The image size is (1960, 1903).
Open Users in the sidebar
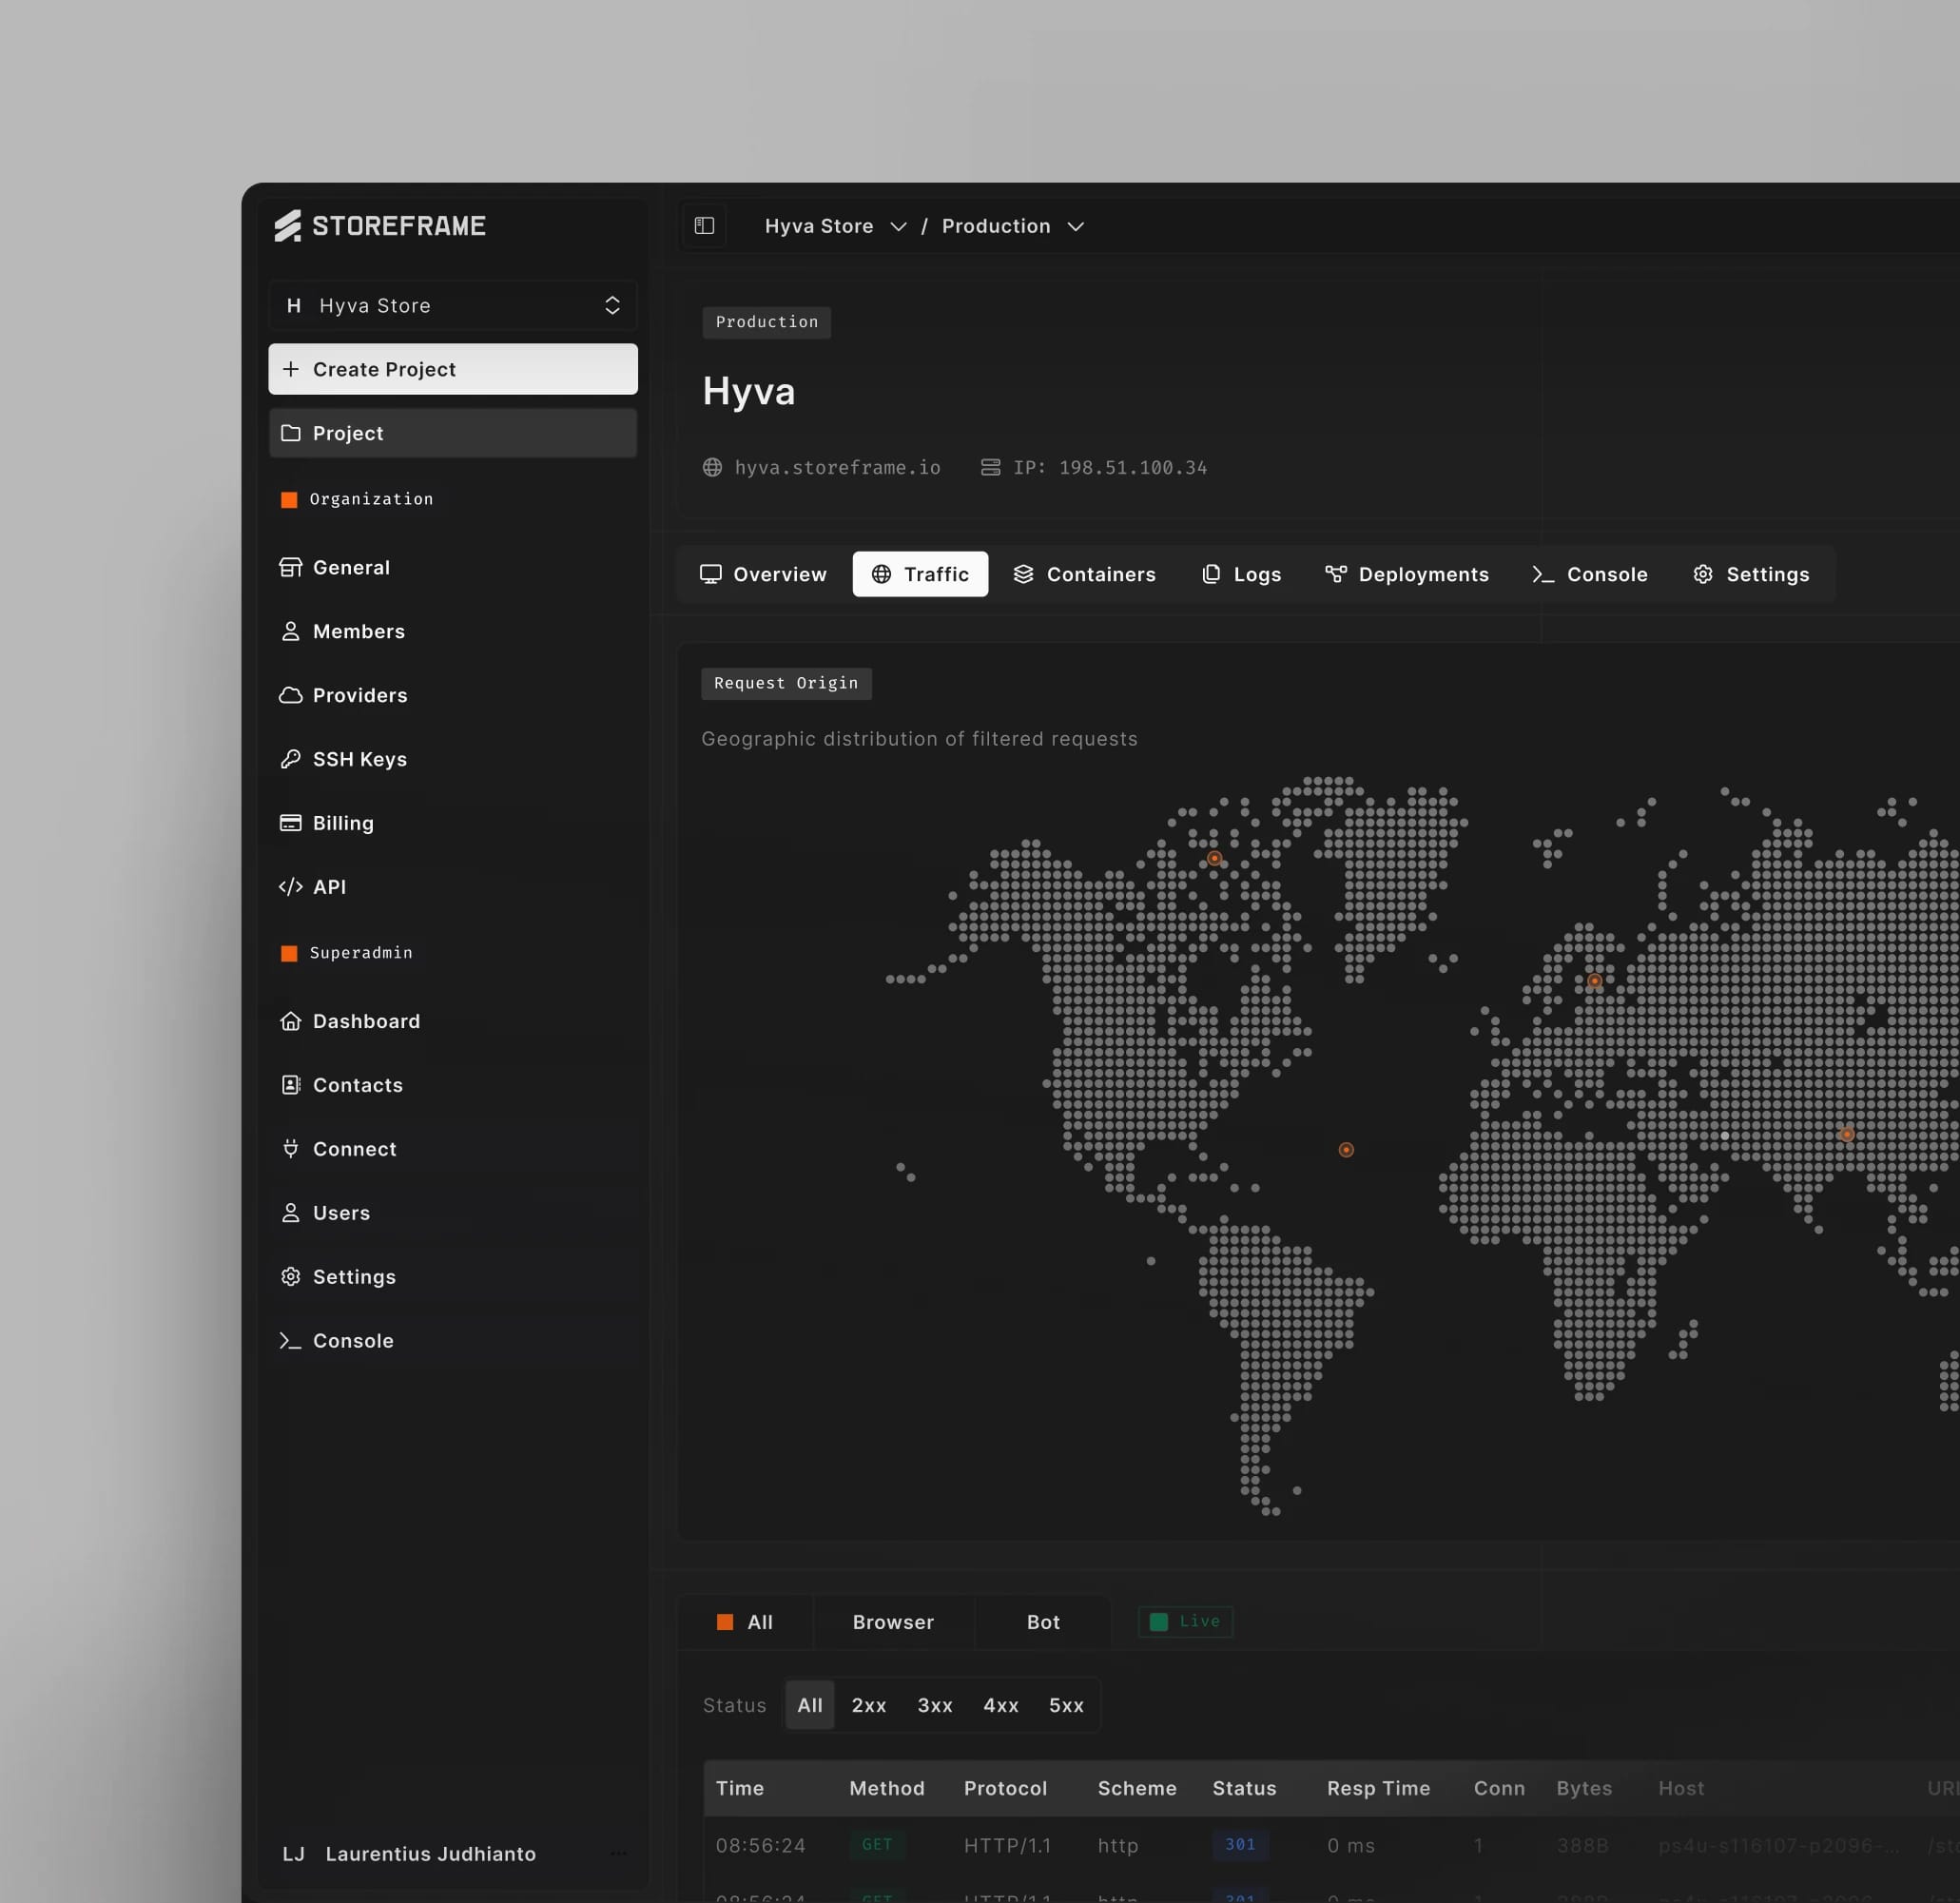[452, 1213]
